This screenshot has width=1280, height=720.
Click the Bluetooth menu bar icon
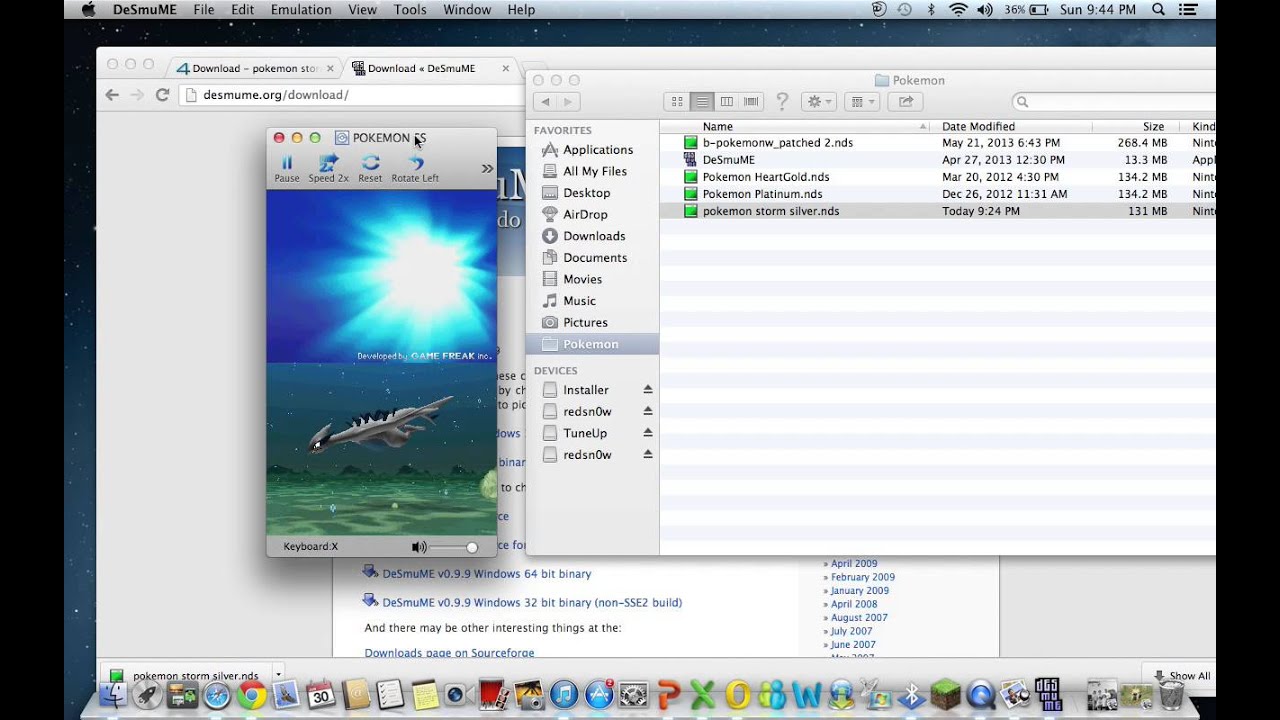pos(931,10)
